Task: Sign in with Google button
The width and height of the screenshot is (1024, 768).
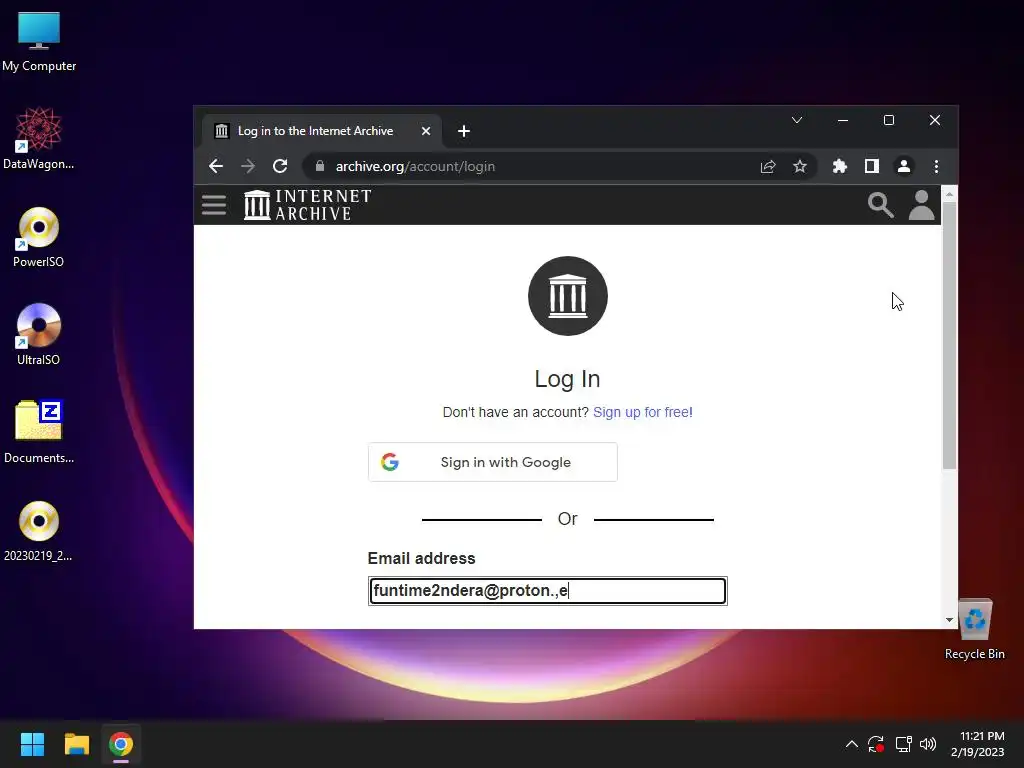Action: pyautogui.click(x=492, y=462)
